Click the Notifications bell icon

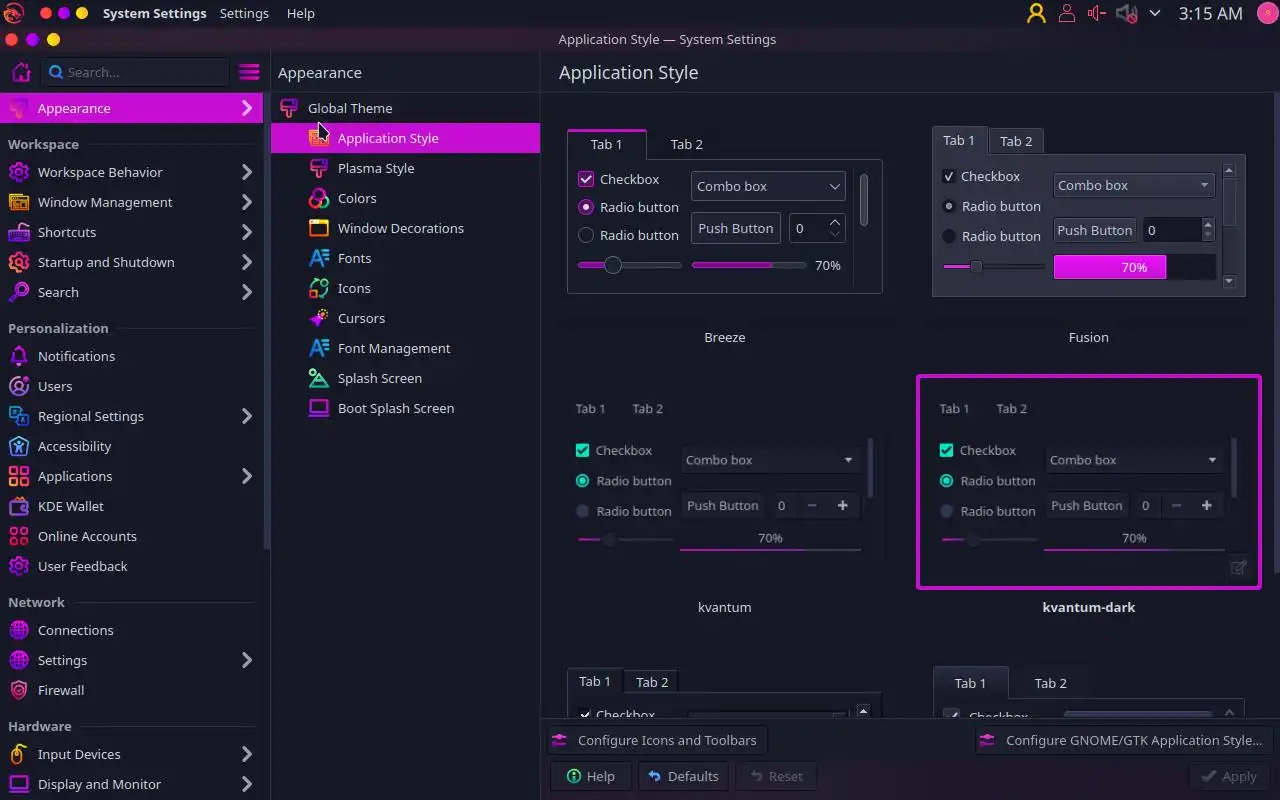19,356
